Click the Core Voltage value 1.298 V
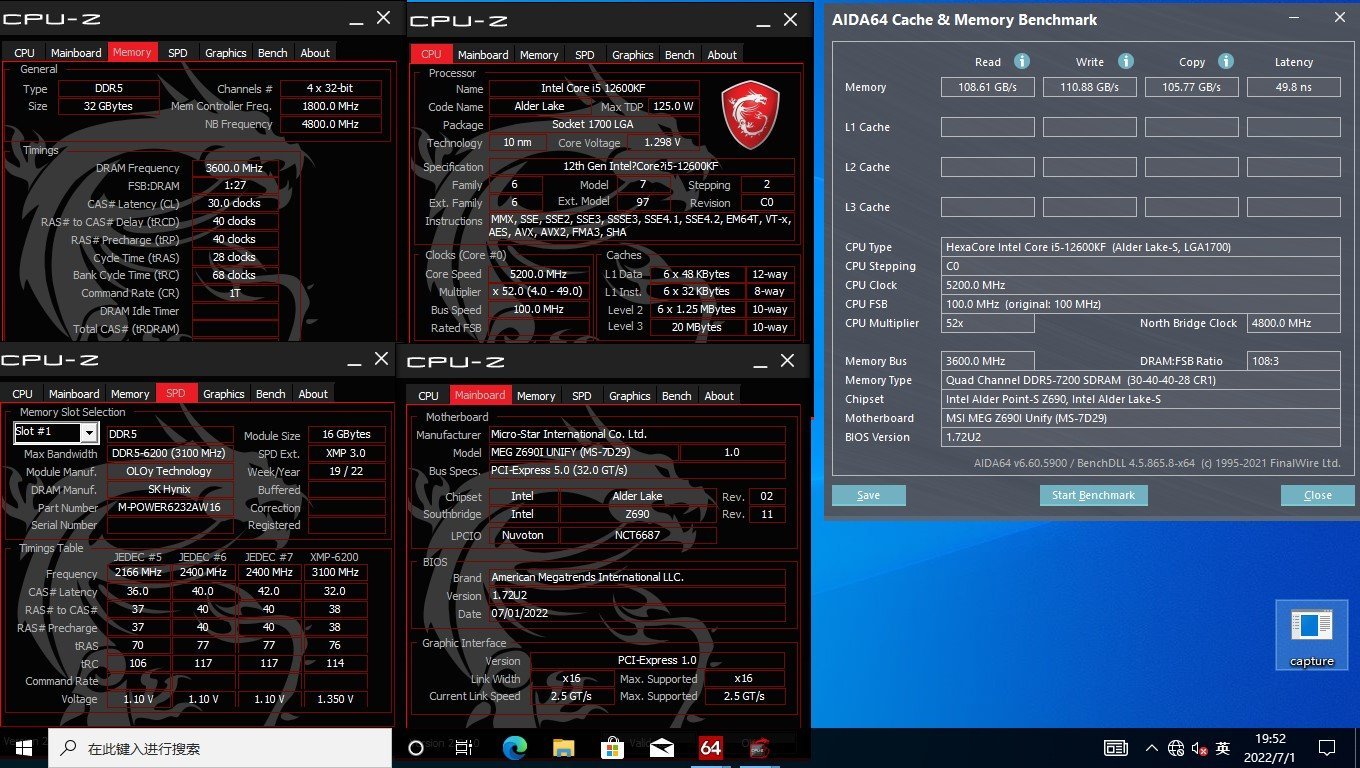1360x768 pixels. (x=662, y=143)
